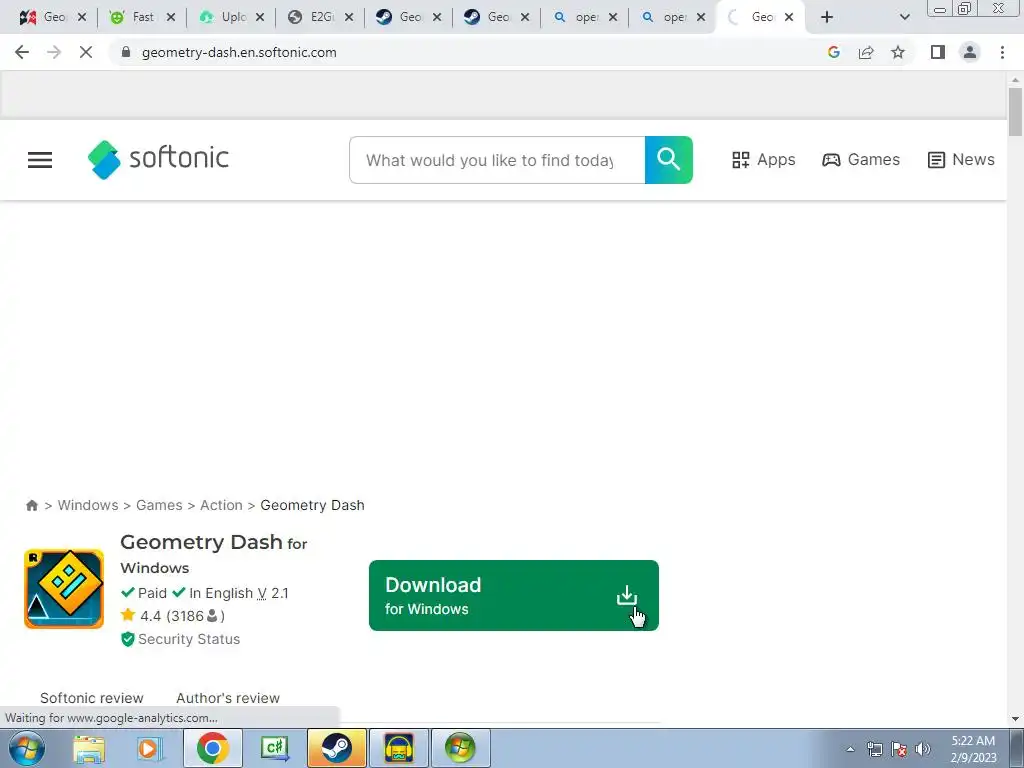Click the site lock icon in address bar
The image size is (1024, 768).
tap(126, 52)
